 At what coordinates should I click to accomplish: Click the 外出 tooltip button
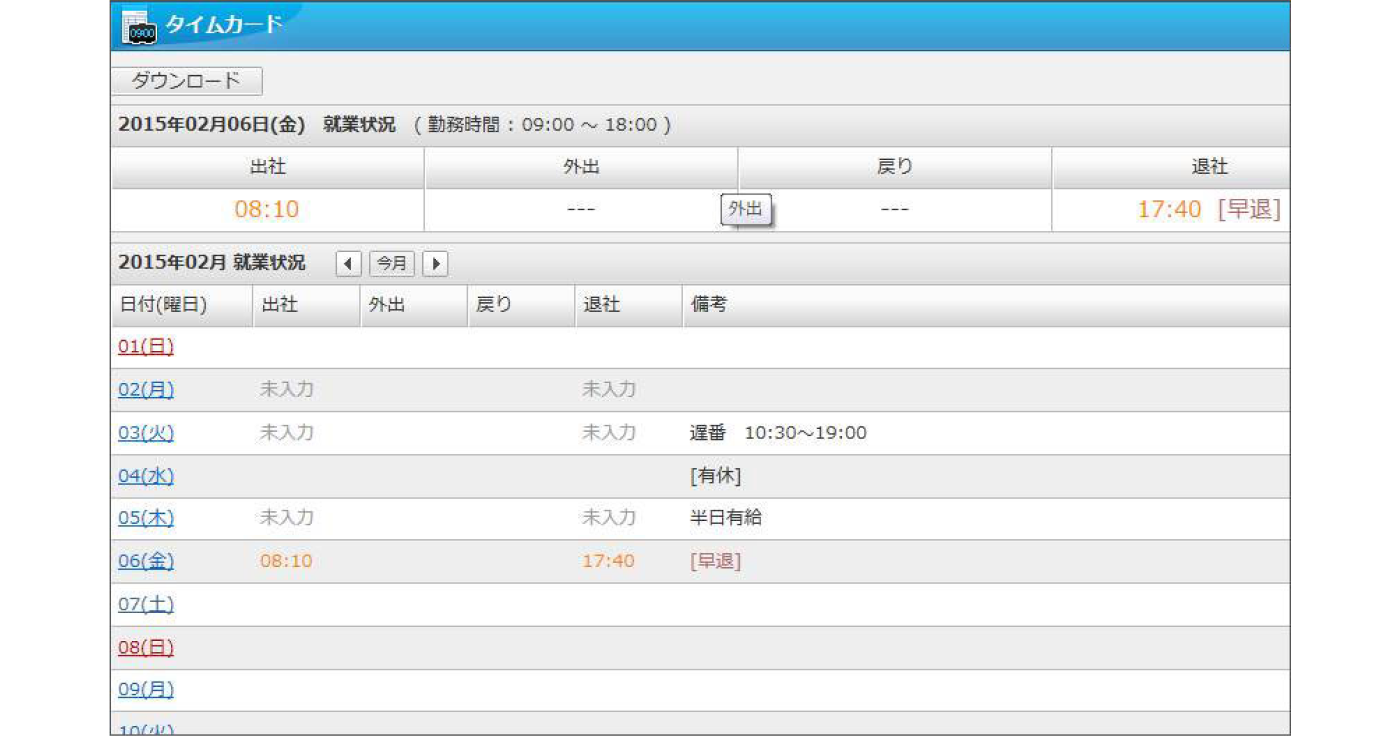(x=745, y=210)
